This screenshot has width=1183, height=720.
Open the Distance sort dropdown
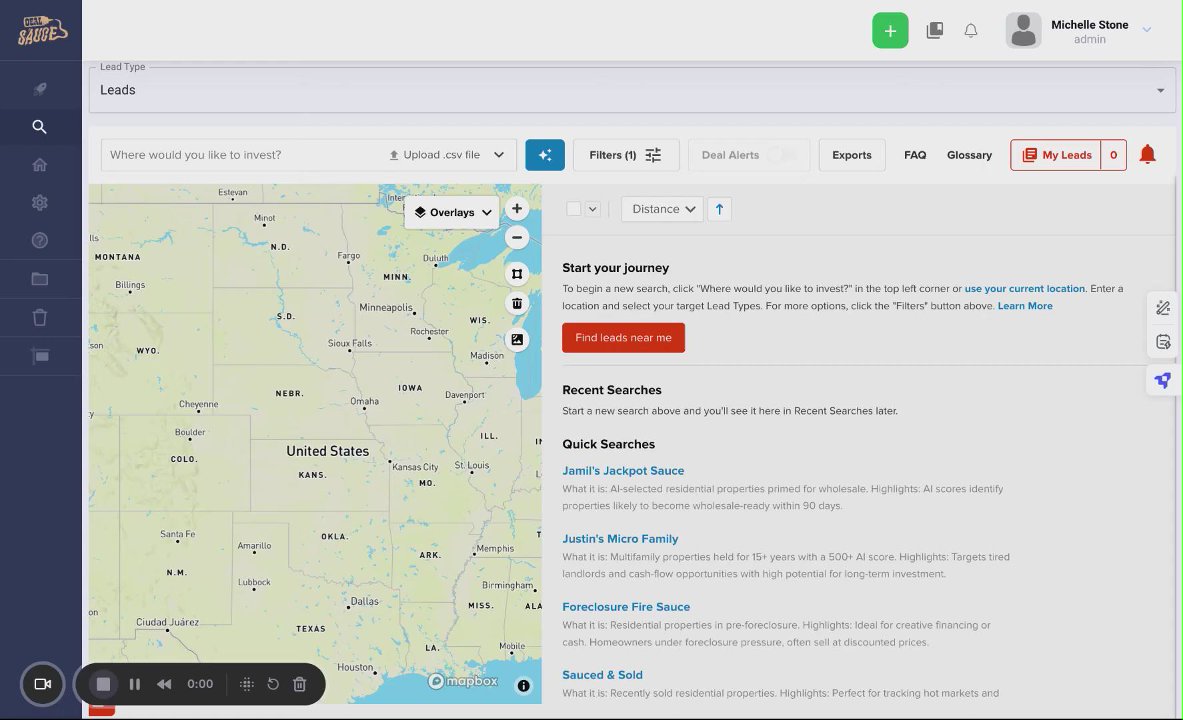[662, 209]
